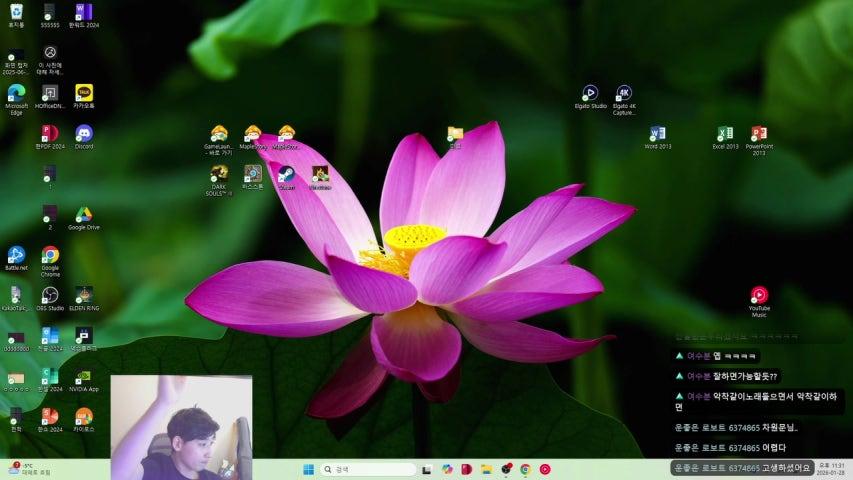
Task: Open the taskbar clock and date
Action: (x=830, y=469)
